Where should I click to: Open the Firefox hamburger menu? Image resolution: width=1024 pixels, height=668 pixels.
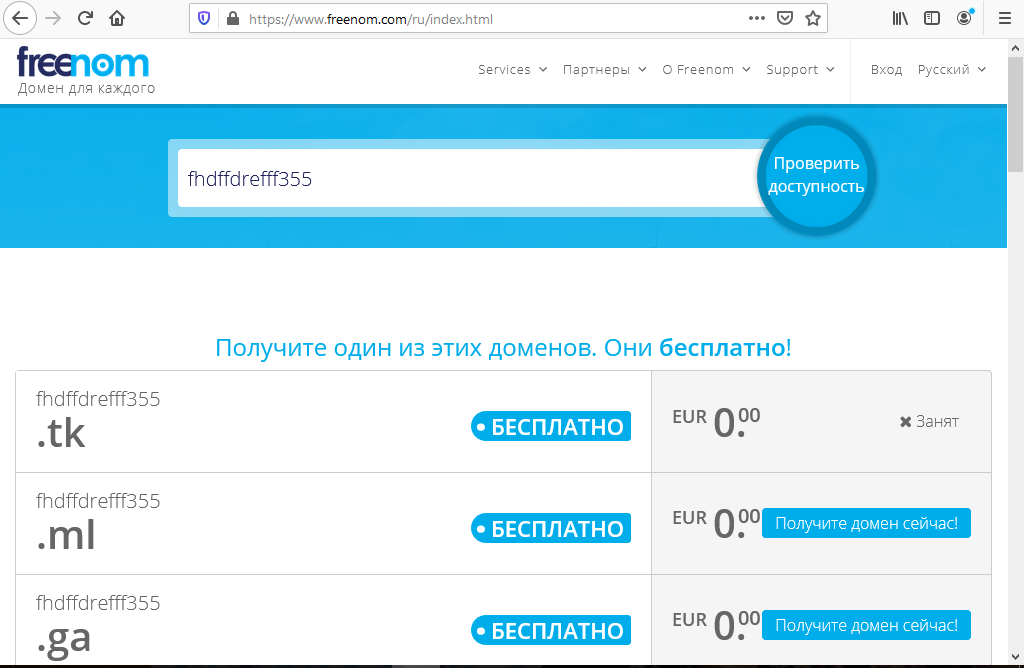[x=1005, y=18]
